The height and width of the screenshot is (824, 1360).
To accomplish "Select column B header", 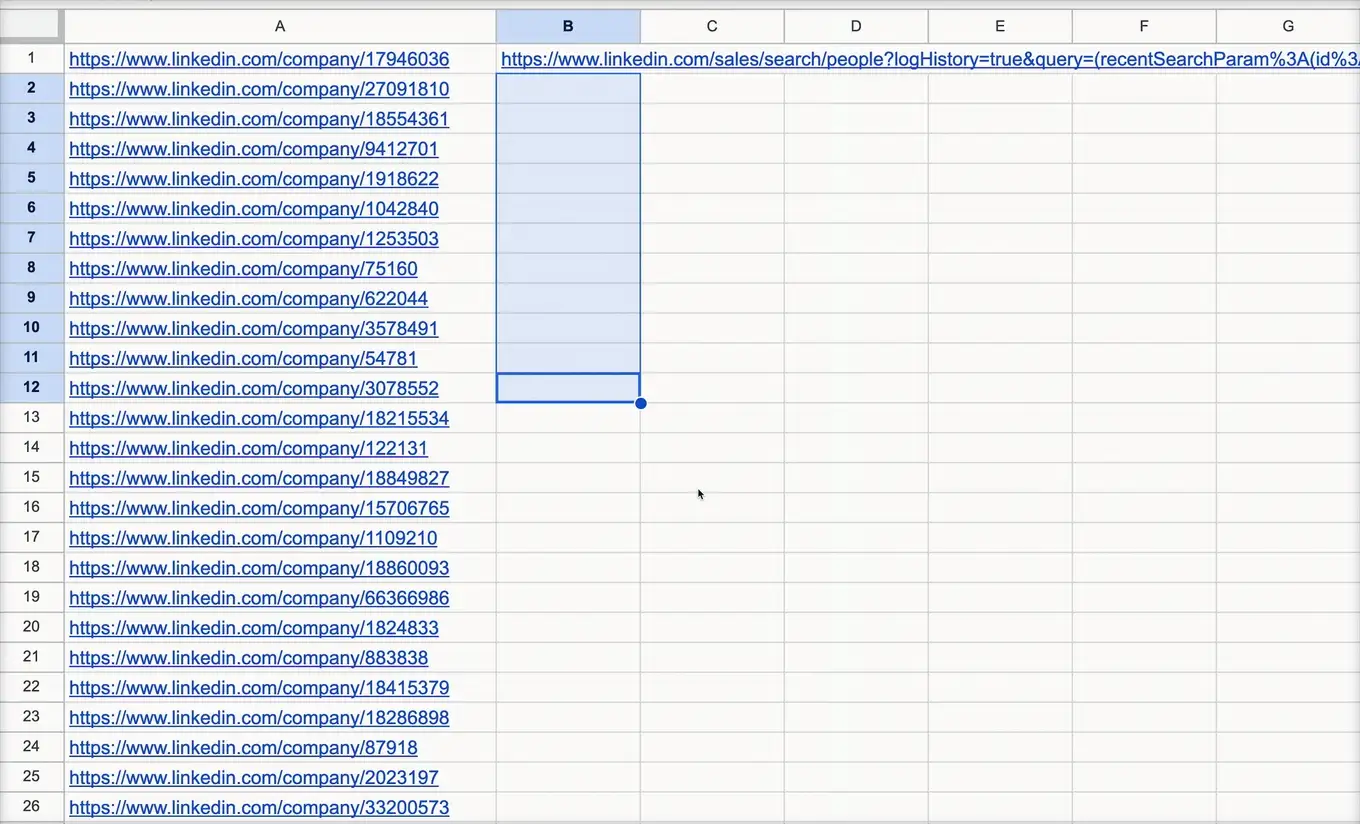I will click(568, 27).
